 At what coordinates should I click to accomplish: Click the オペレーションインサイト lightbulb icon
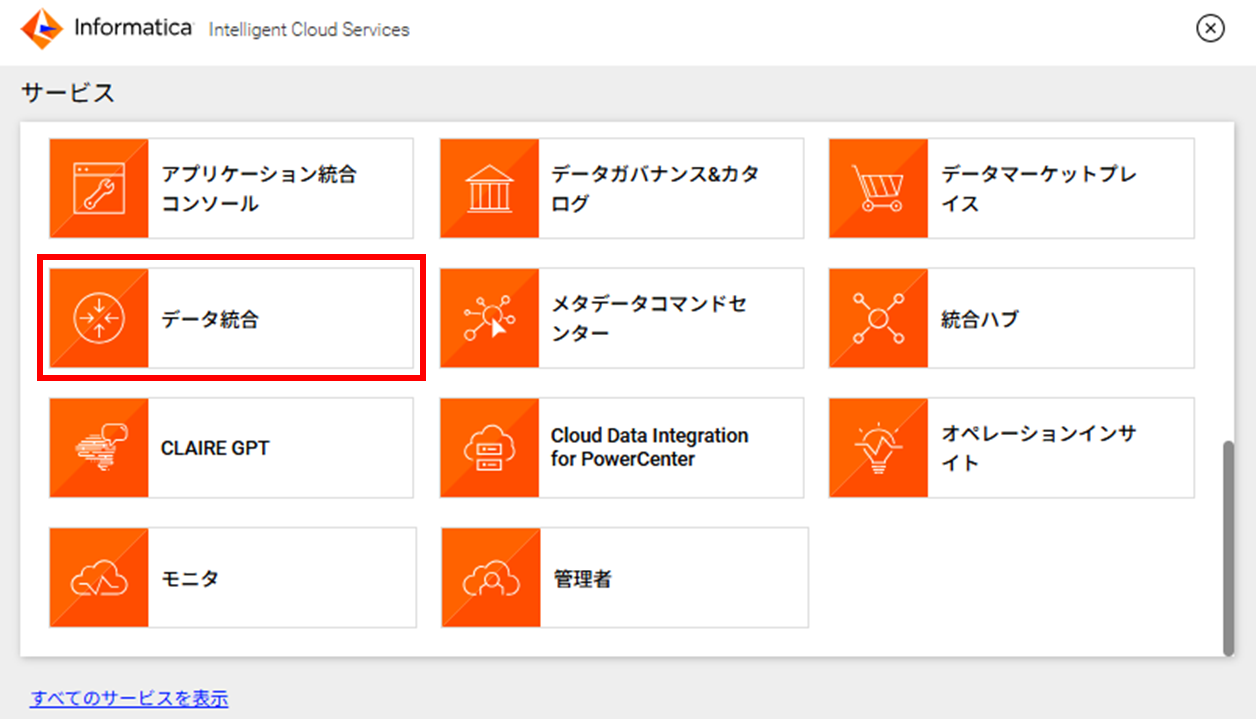point(878,448)
